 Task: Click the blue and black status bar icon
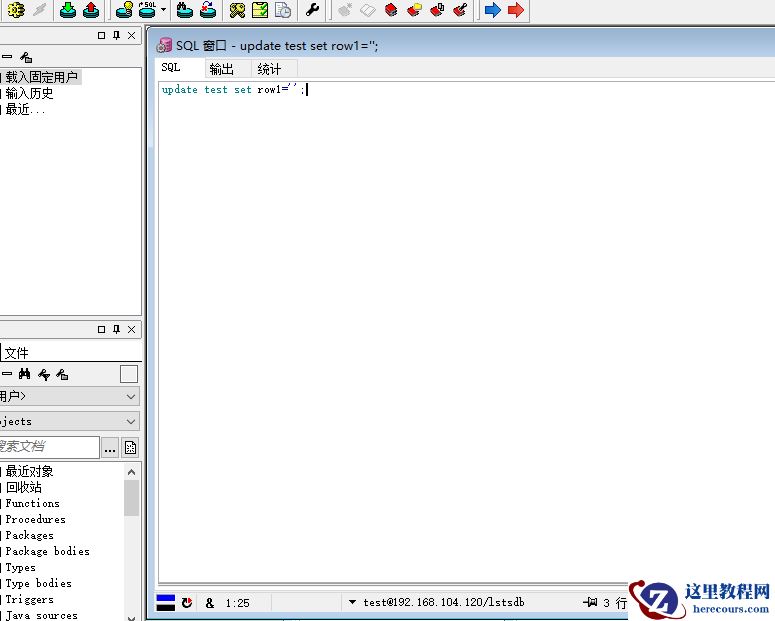pyautogui.click(x=166, y=603)
